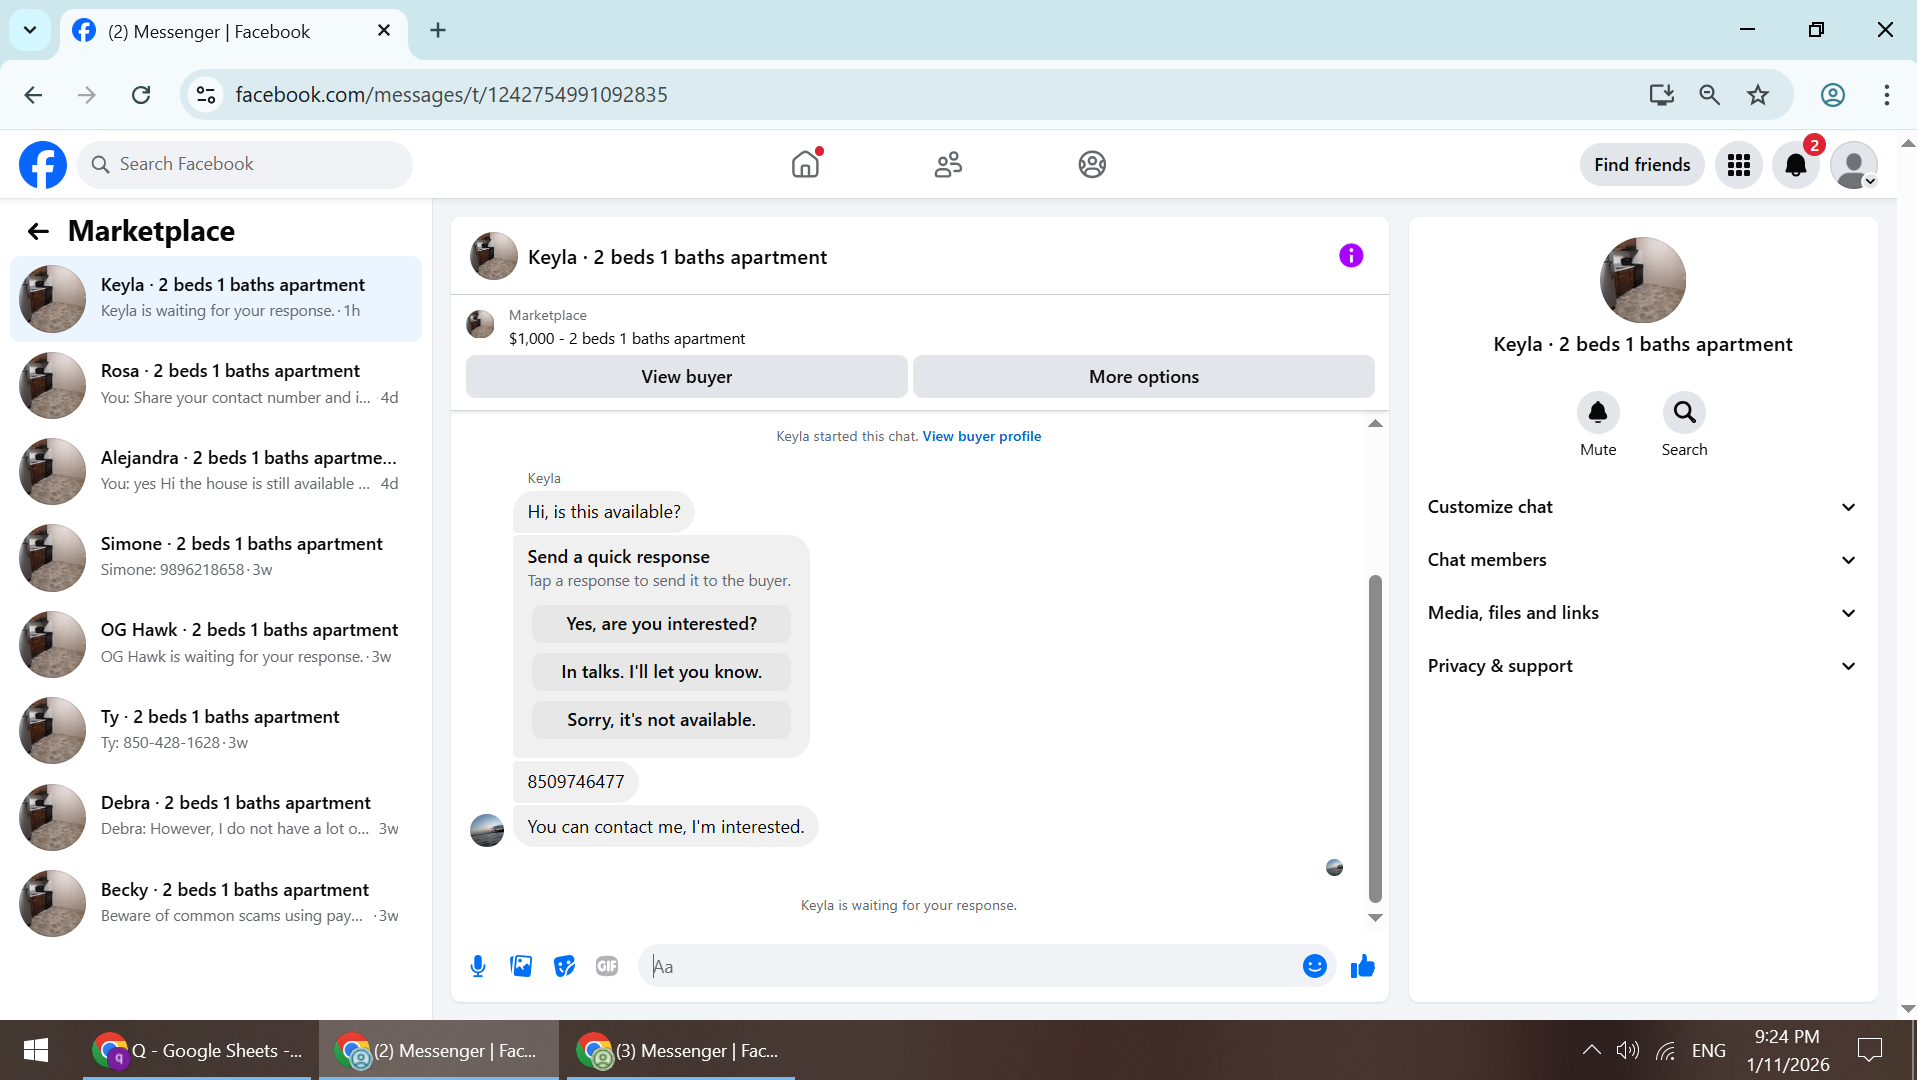Send quick reply 'Yes, are you interested?'

point(661,624)
